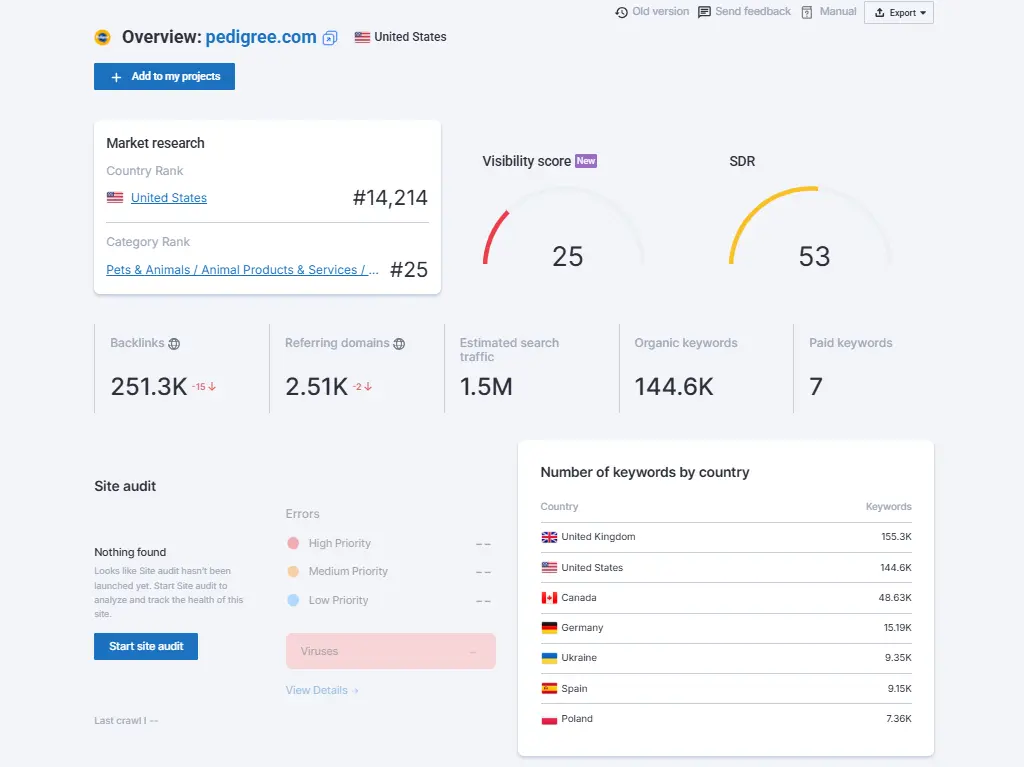Click the Last crawl text
Image resolution: width=1024 pixels, height=767 pixels.
126,721
